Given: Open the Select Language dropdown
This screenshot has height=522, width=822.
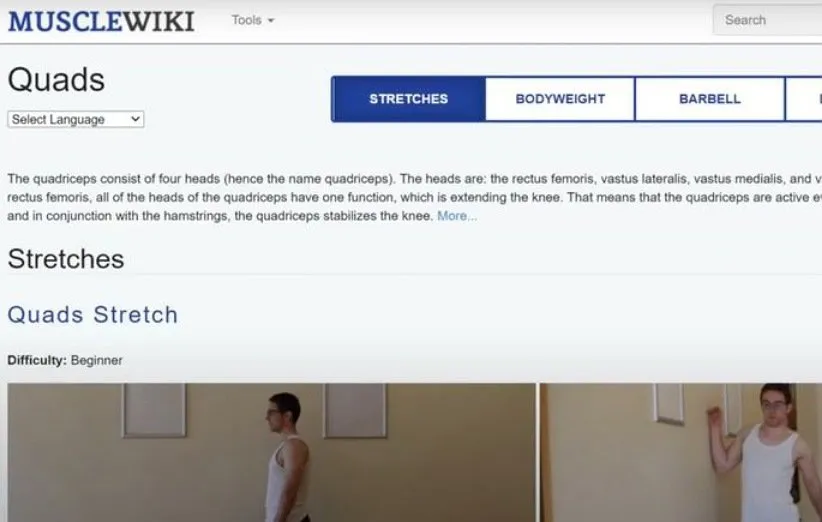Looking at the screenshot, I should (76, 119).
